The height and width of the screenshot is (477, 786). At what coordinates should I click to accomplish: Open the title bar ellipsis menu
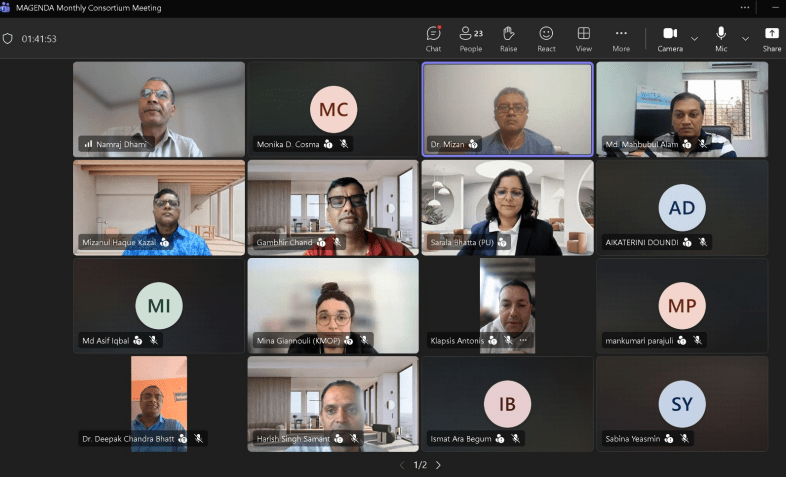click(744, 8)
